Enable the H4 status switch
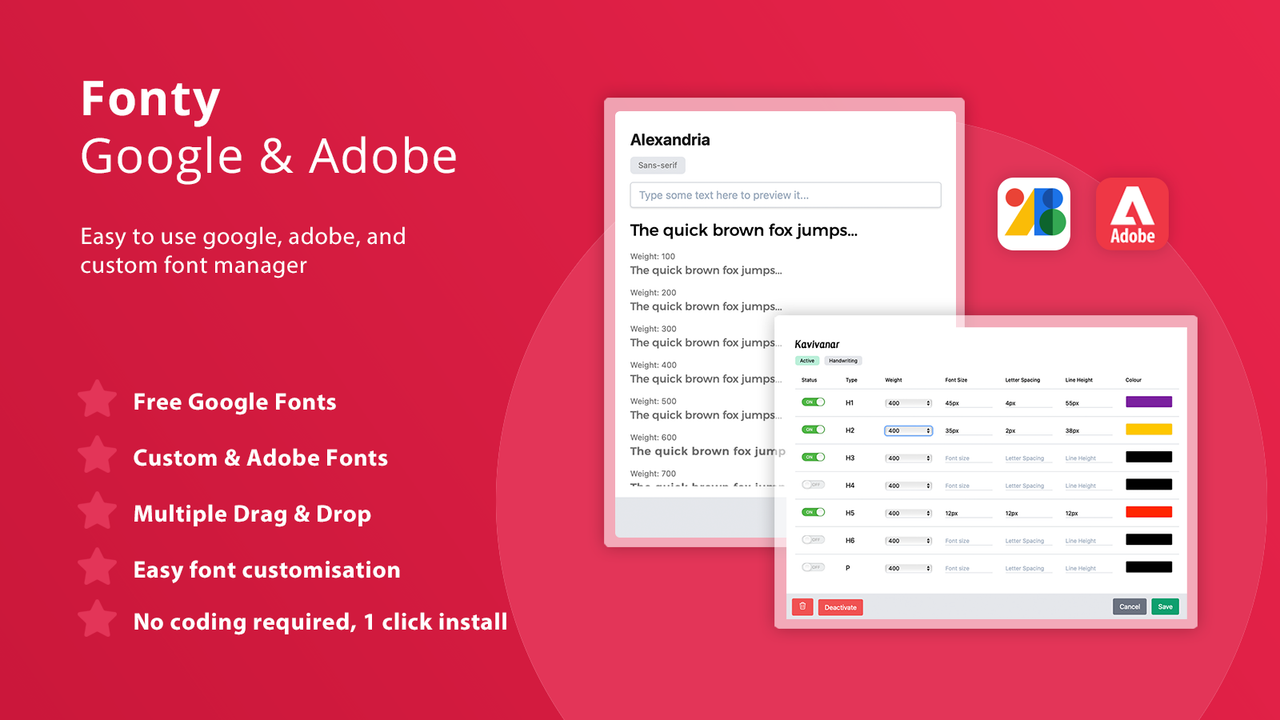Image resolution: width=1280 pixels, height=720 pixels. 813,485
